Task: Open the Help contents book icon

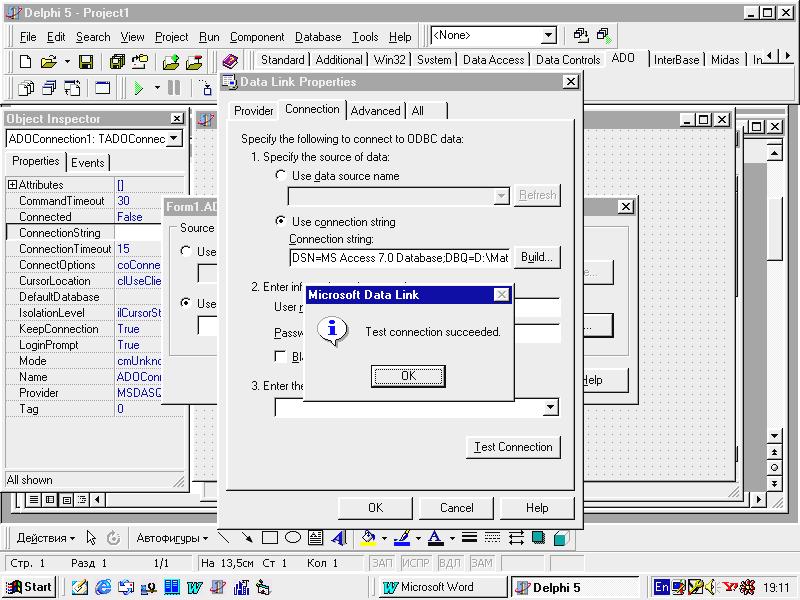Action: coord(230,62)
